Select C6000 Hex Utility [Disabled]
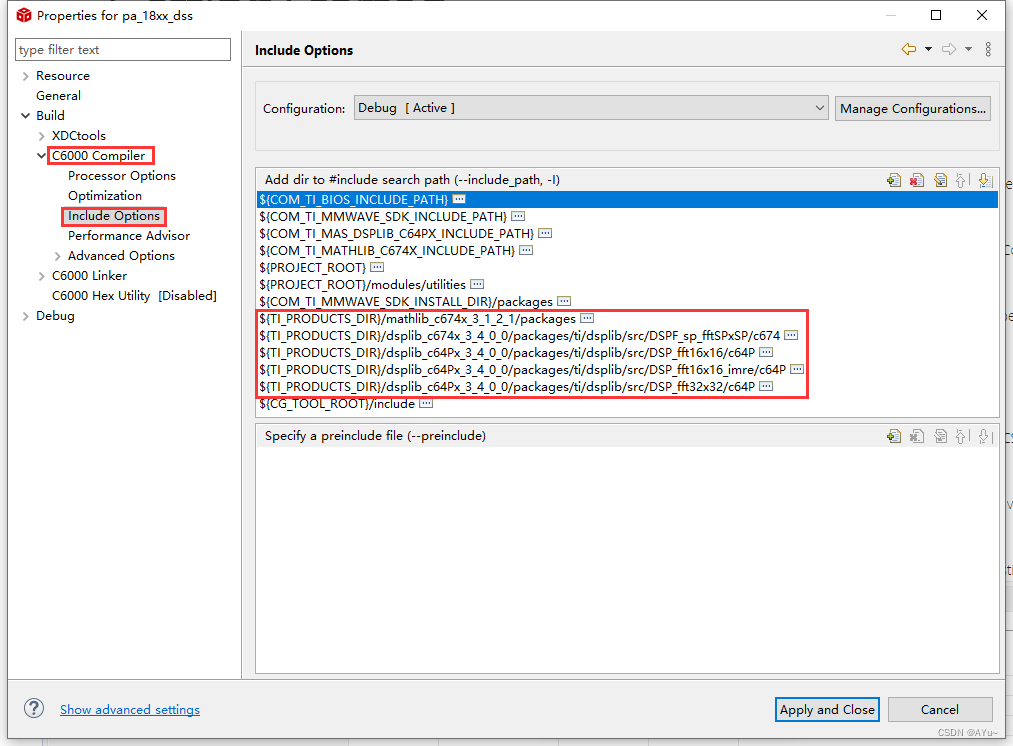Screen dimensions: 1013x746 (x=134, y=296)
